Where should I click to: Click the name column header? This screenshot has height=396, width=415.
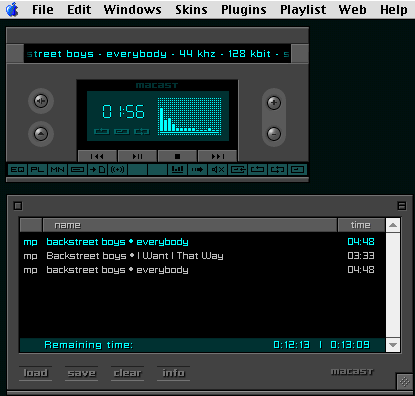[190, 225]
